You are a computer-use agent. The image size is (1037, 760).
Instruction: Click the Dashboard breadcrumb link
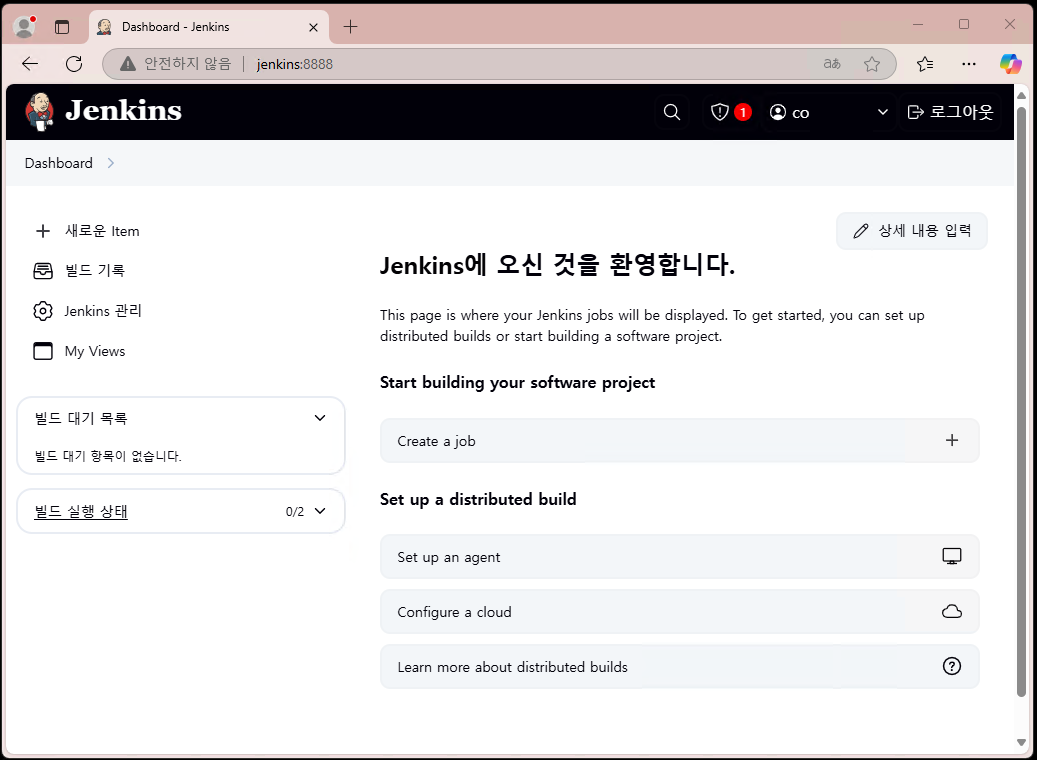[59, 163]
